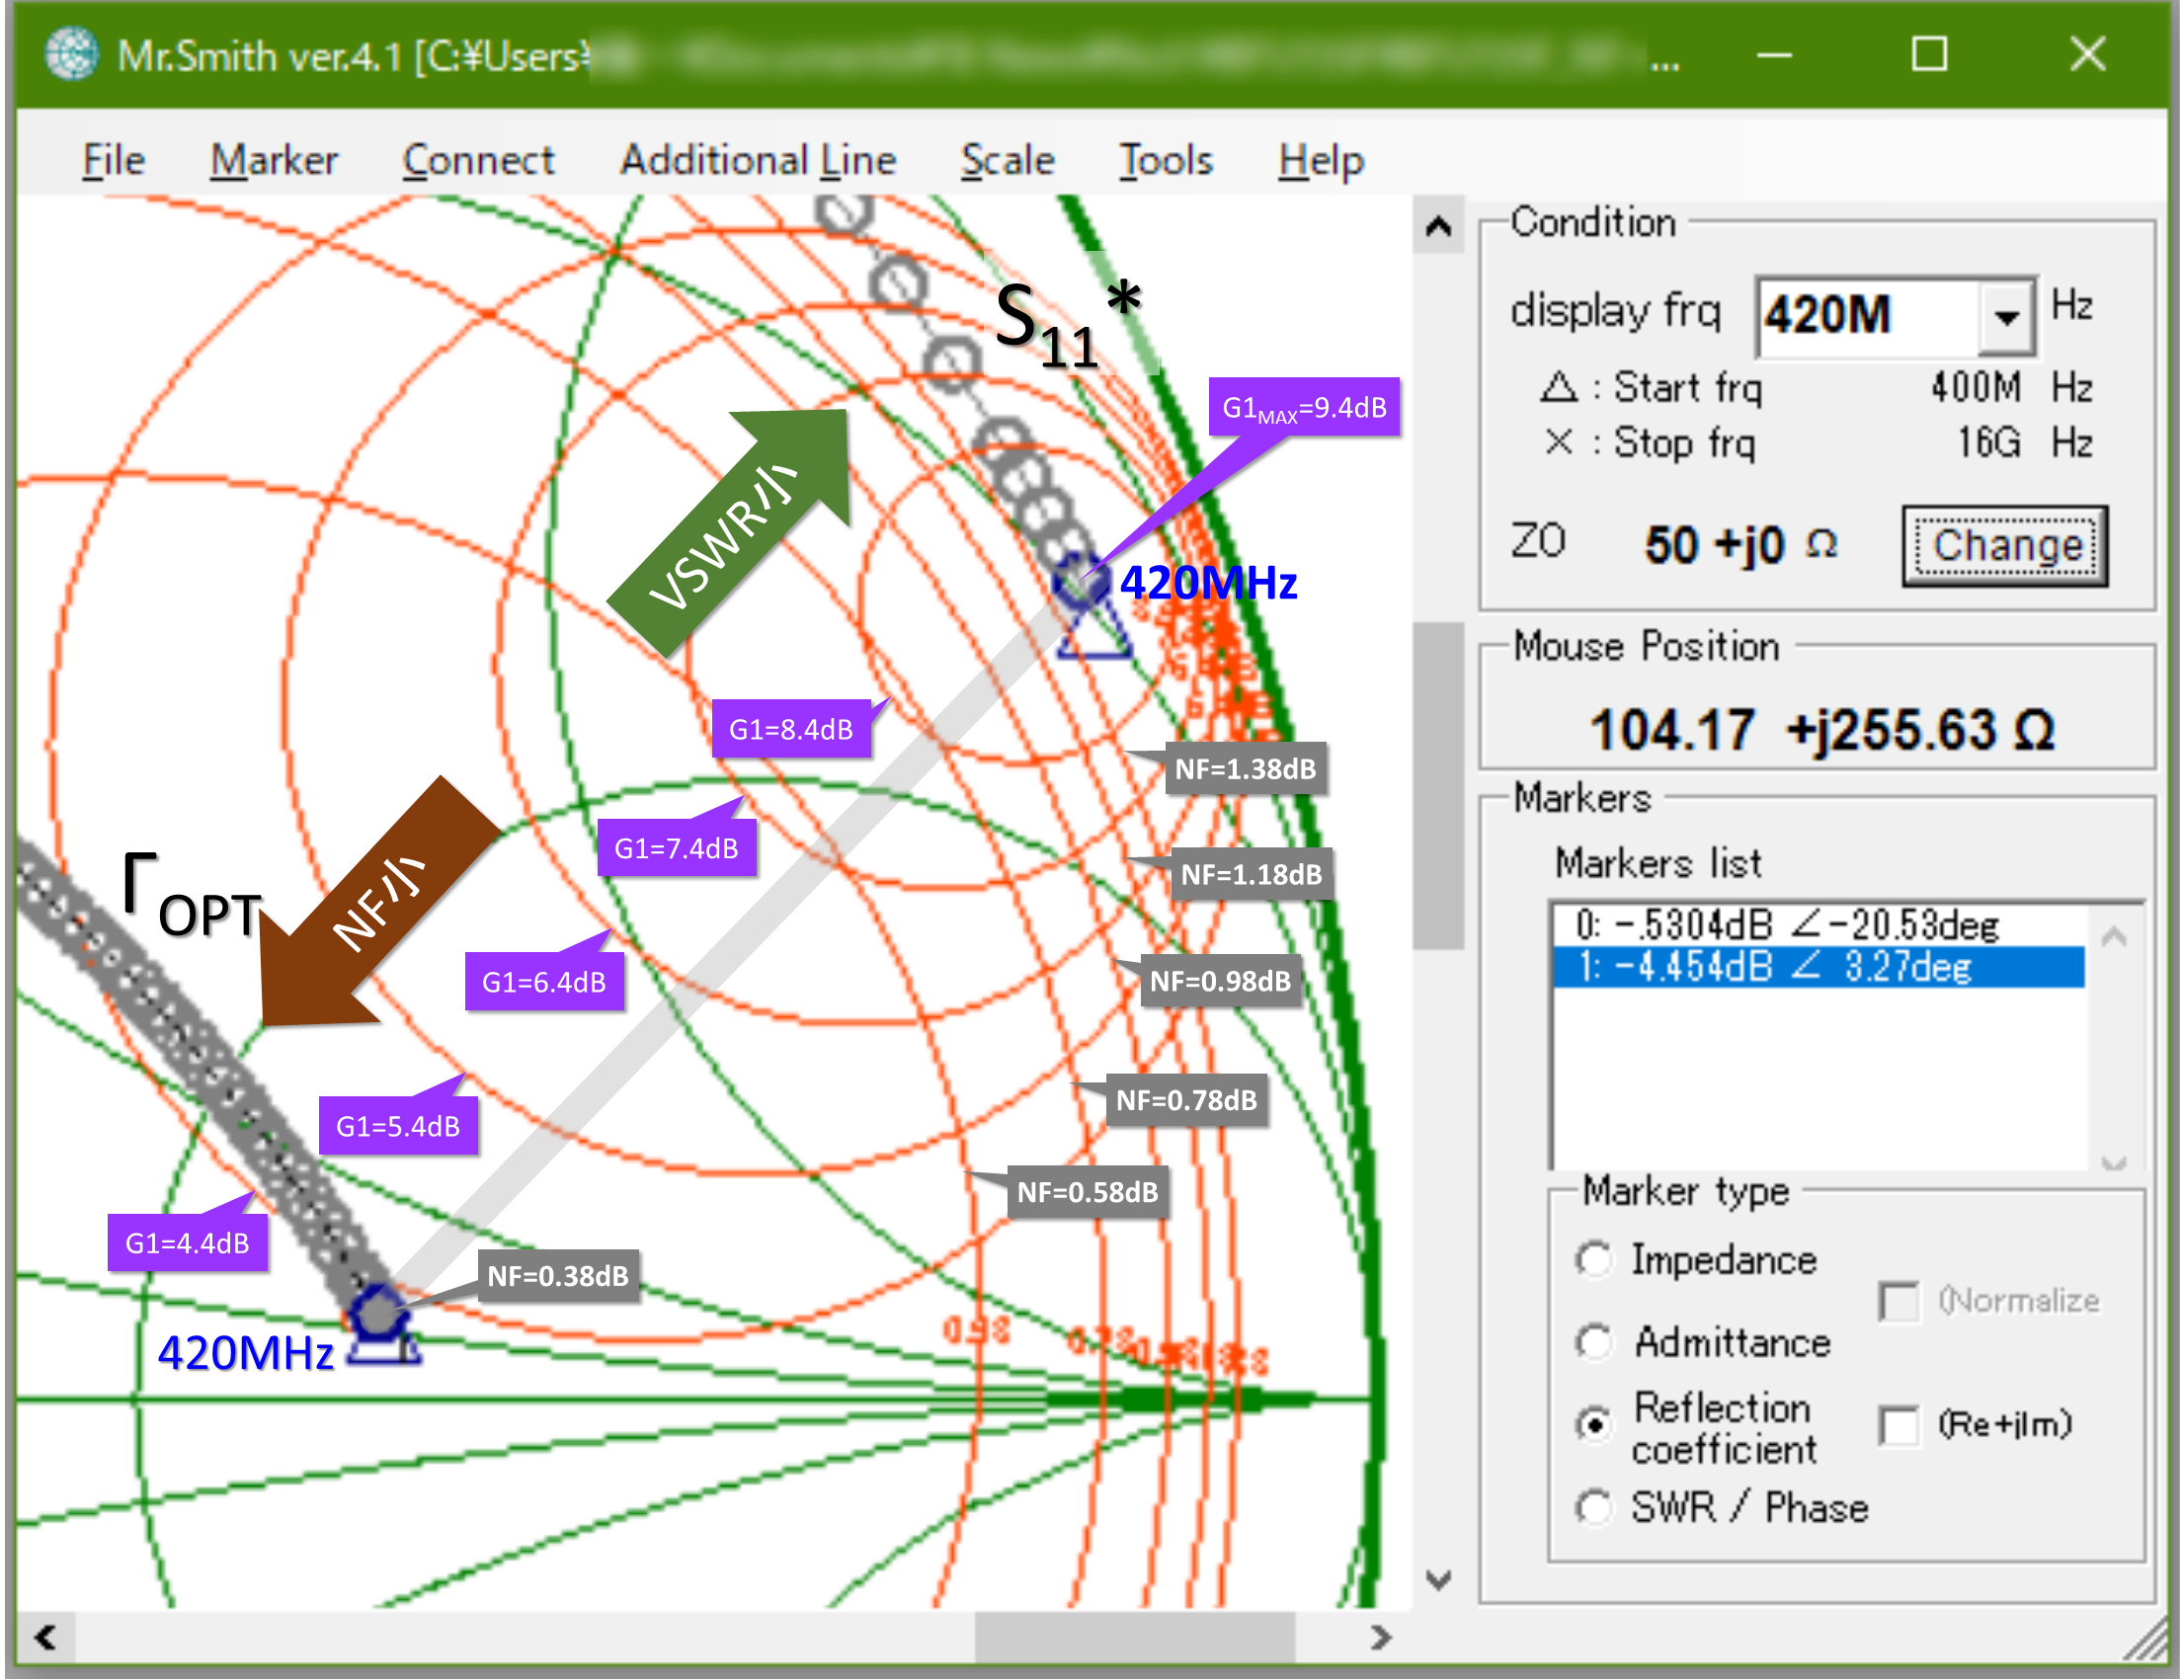Screen dimensions: 2184x1680
Task: Click markers list scroll down arrow
Action: [x=2114, y=1162]
